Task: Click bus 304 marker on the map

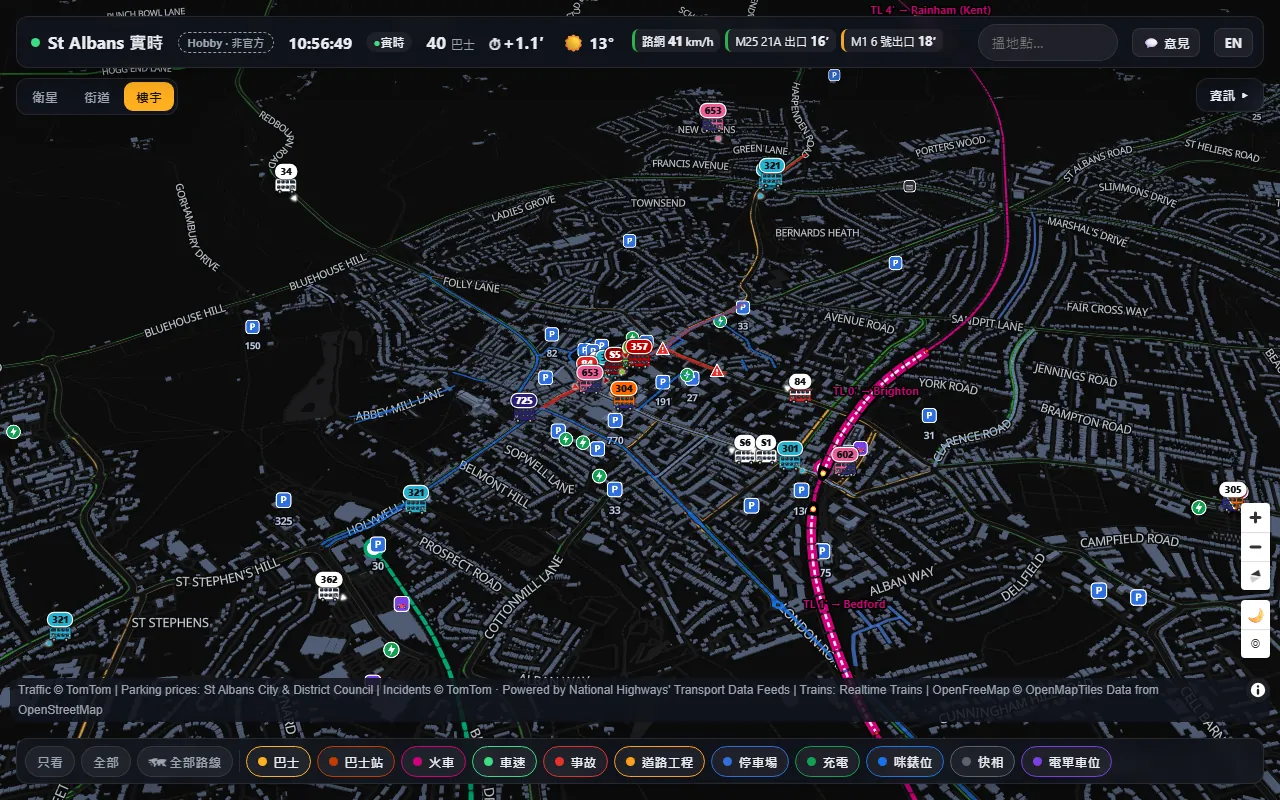Action: 624,393
